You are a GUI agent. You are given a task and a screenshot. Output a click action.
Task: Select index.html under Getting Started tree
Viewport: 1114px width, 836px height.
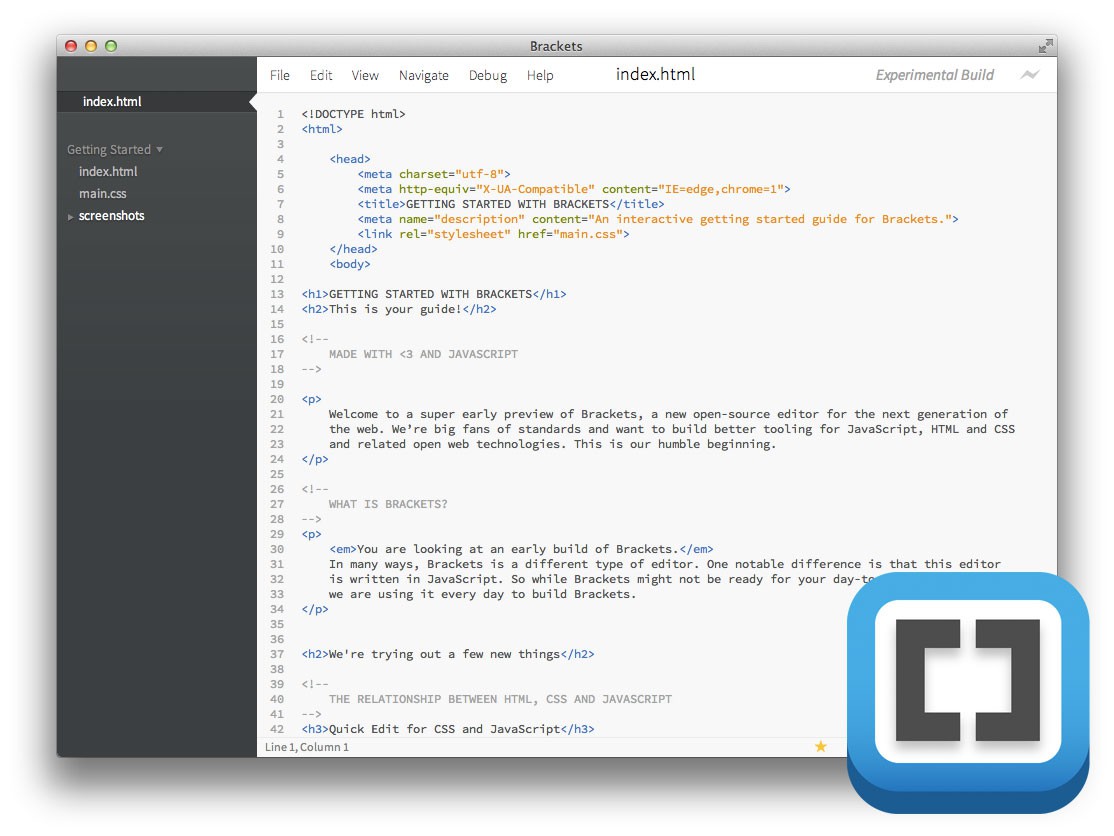coord(108,172)
